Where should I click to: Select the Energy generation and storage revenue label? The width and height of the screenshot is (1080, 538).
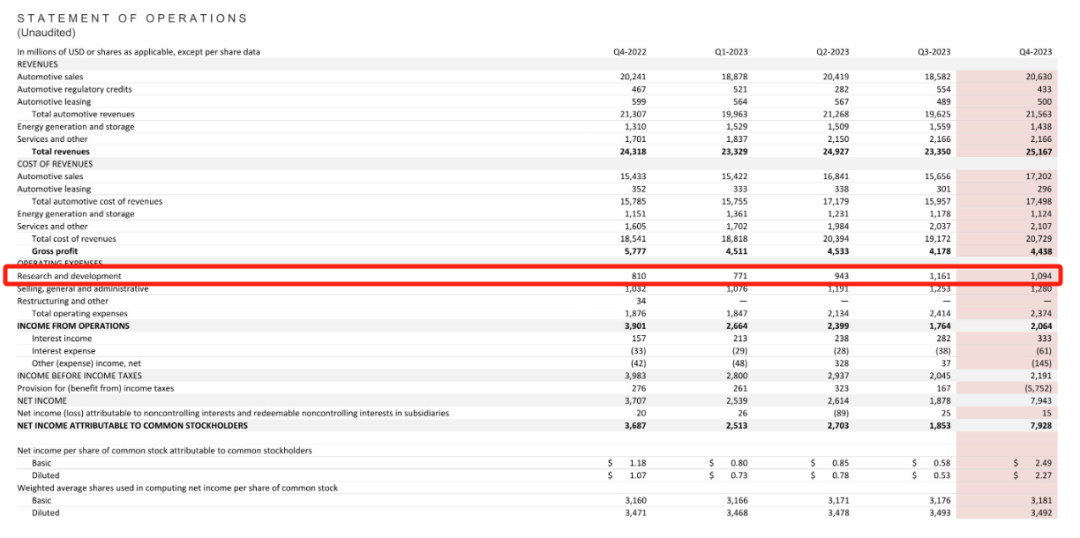[75, 127]
